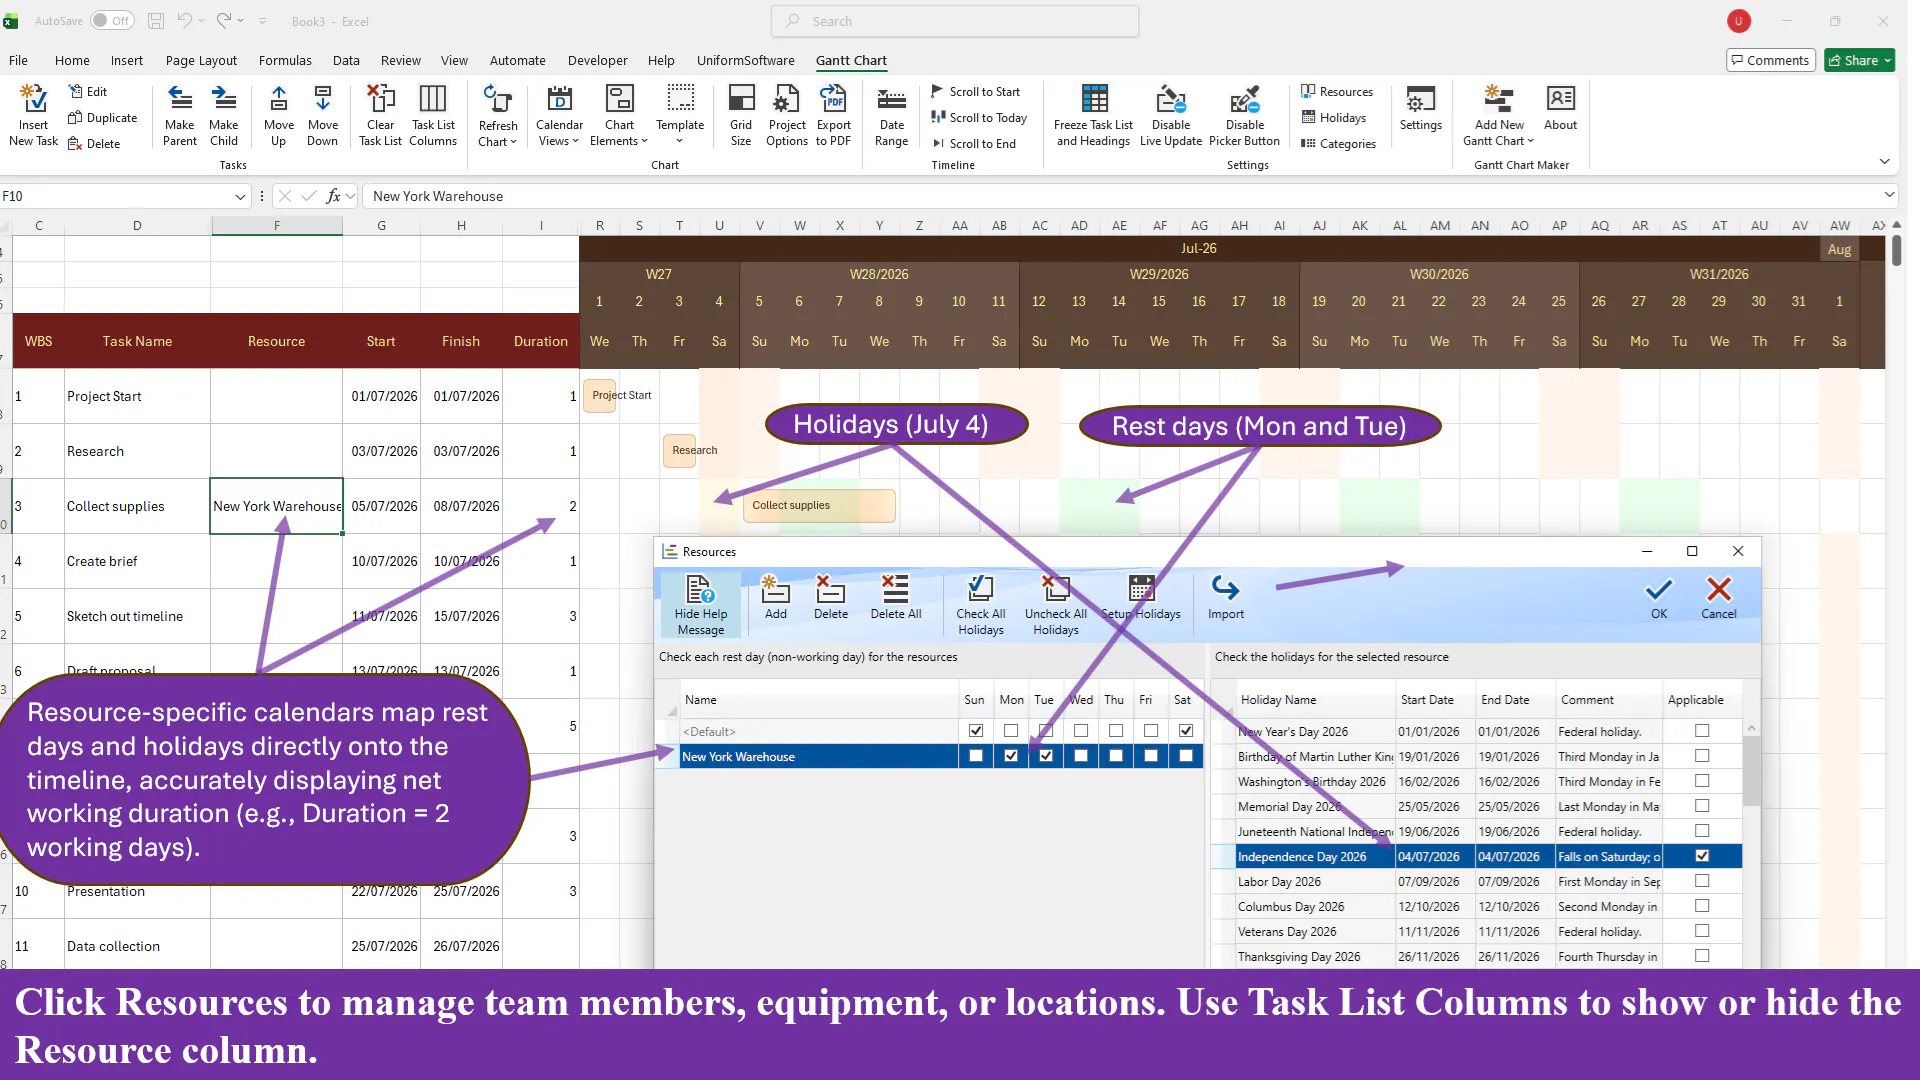1920x1080 pixels.
Task: Clear the task list
Action: (380, 115)
